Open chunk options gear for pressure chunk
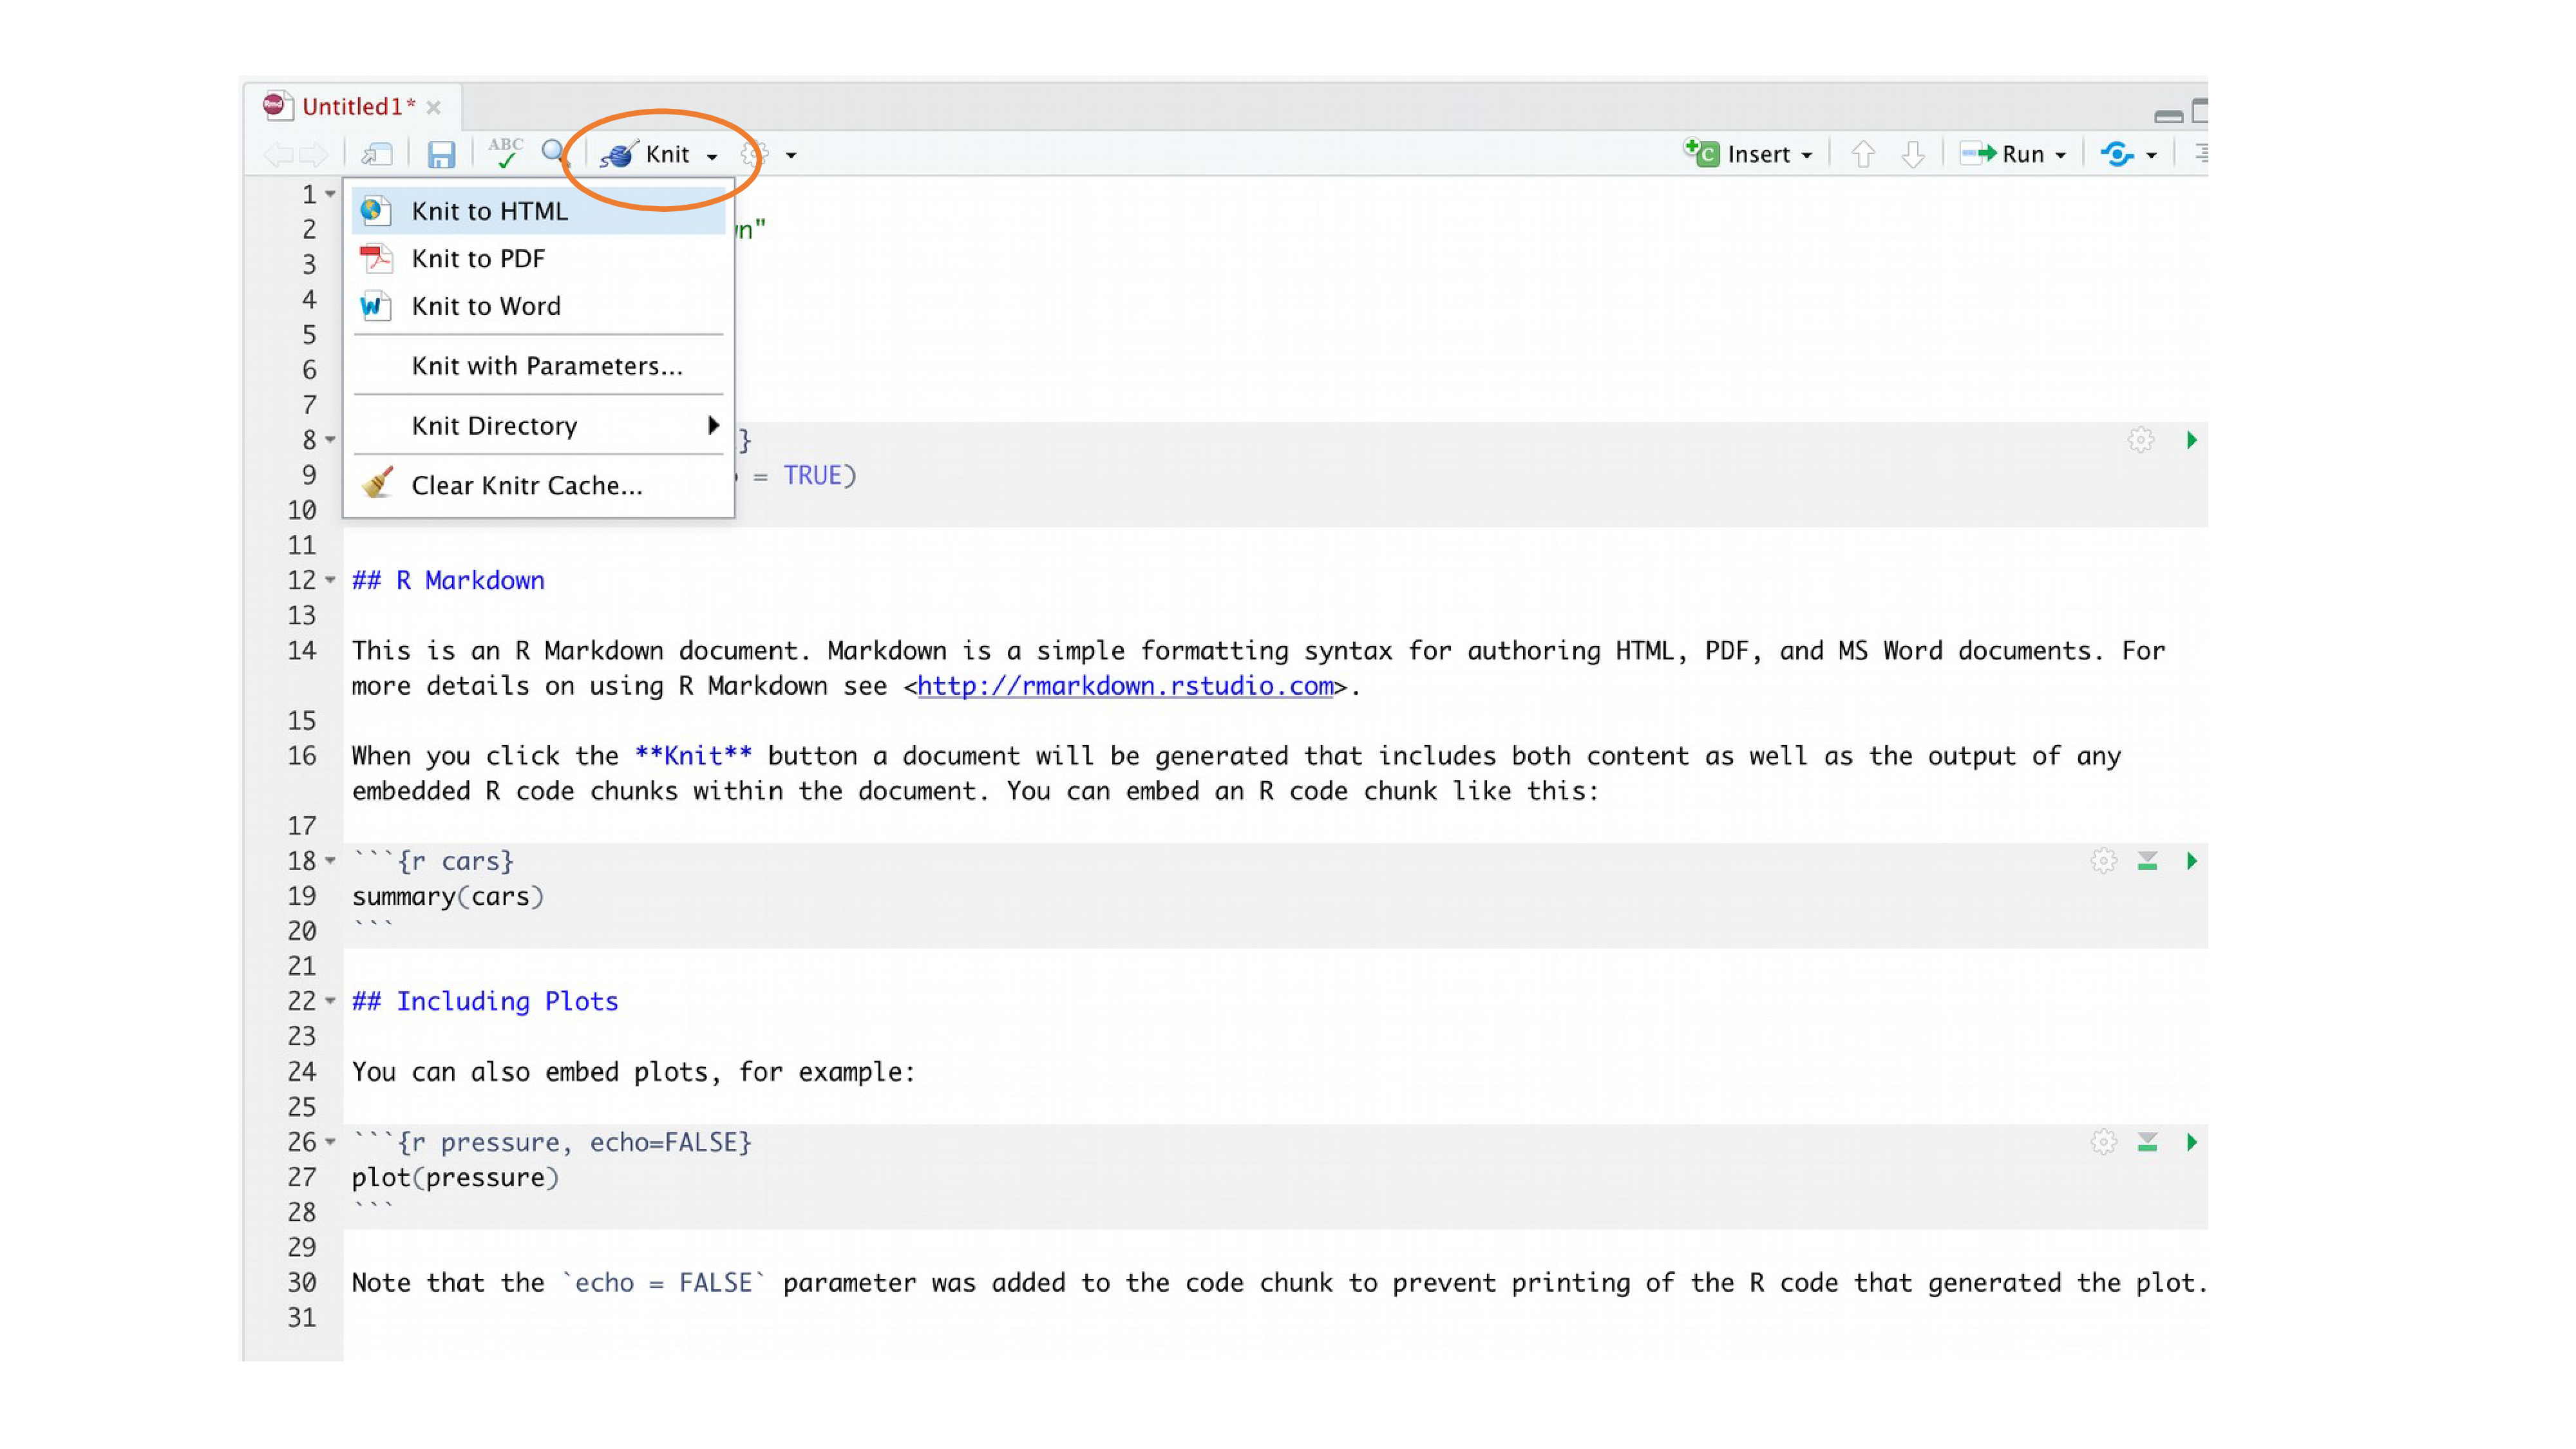2576x1449 pixels. 2103,1142
